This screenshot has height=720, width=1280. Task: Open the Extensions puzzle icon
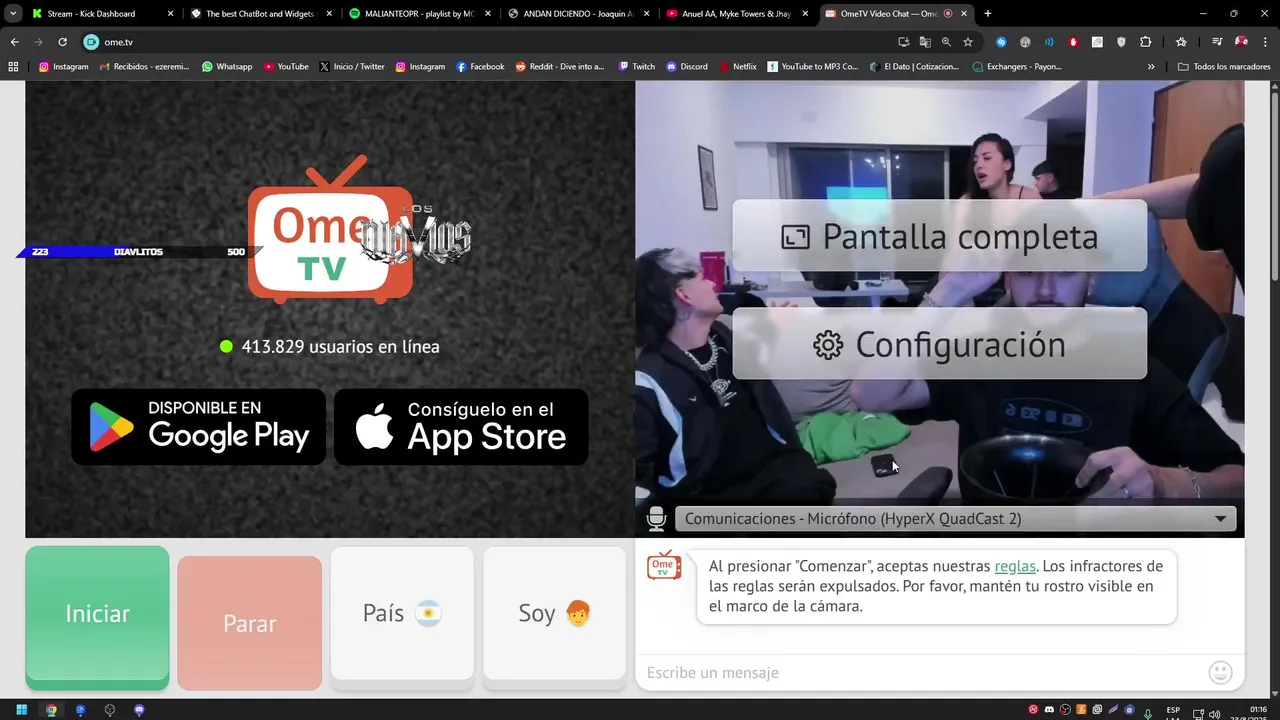[1145, 42]
